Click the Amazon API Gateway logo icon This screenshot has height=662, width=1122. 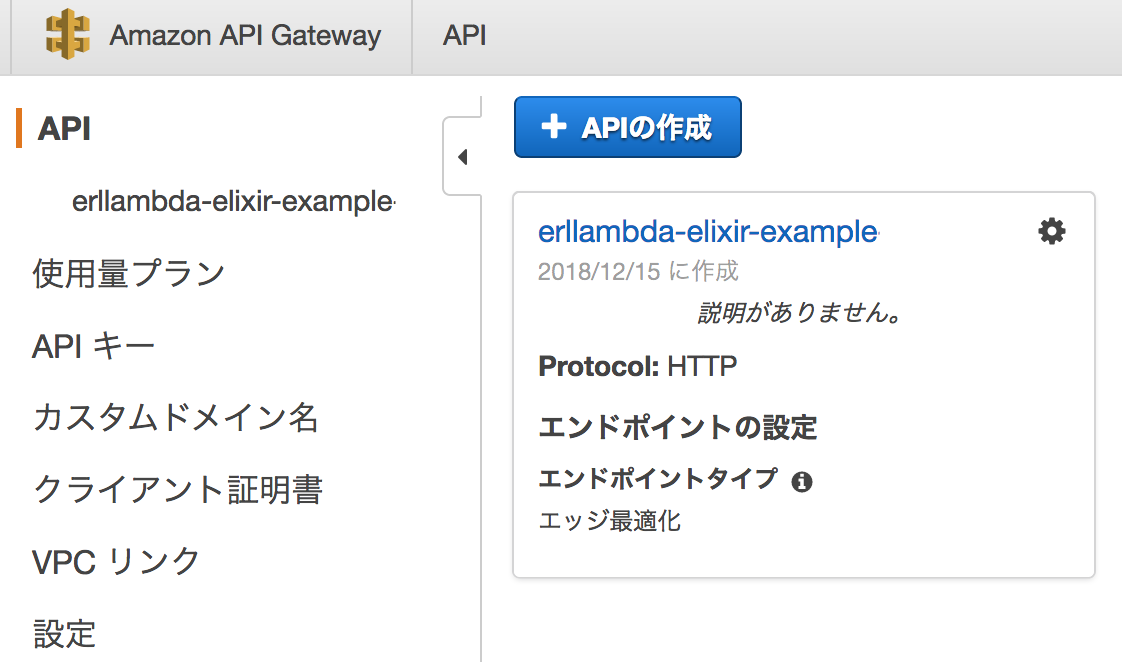coord(67,35)
